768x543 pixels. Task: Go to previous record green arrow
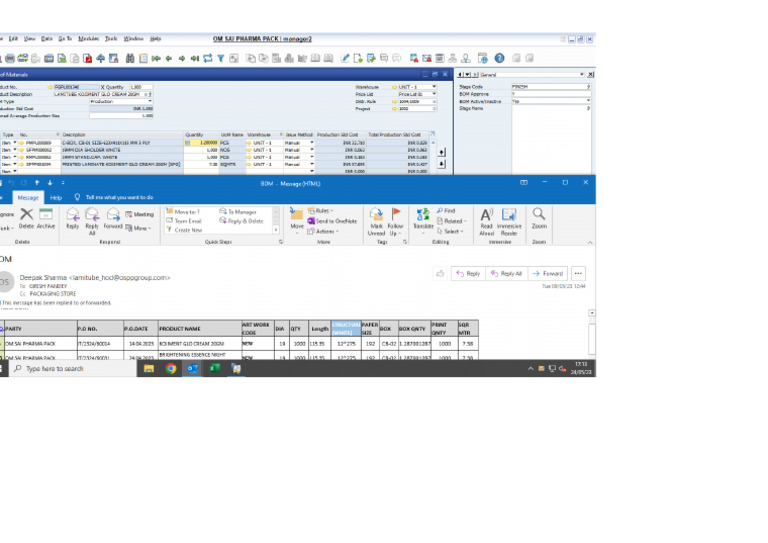(x=169, y=59)
